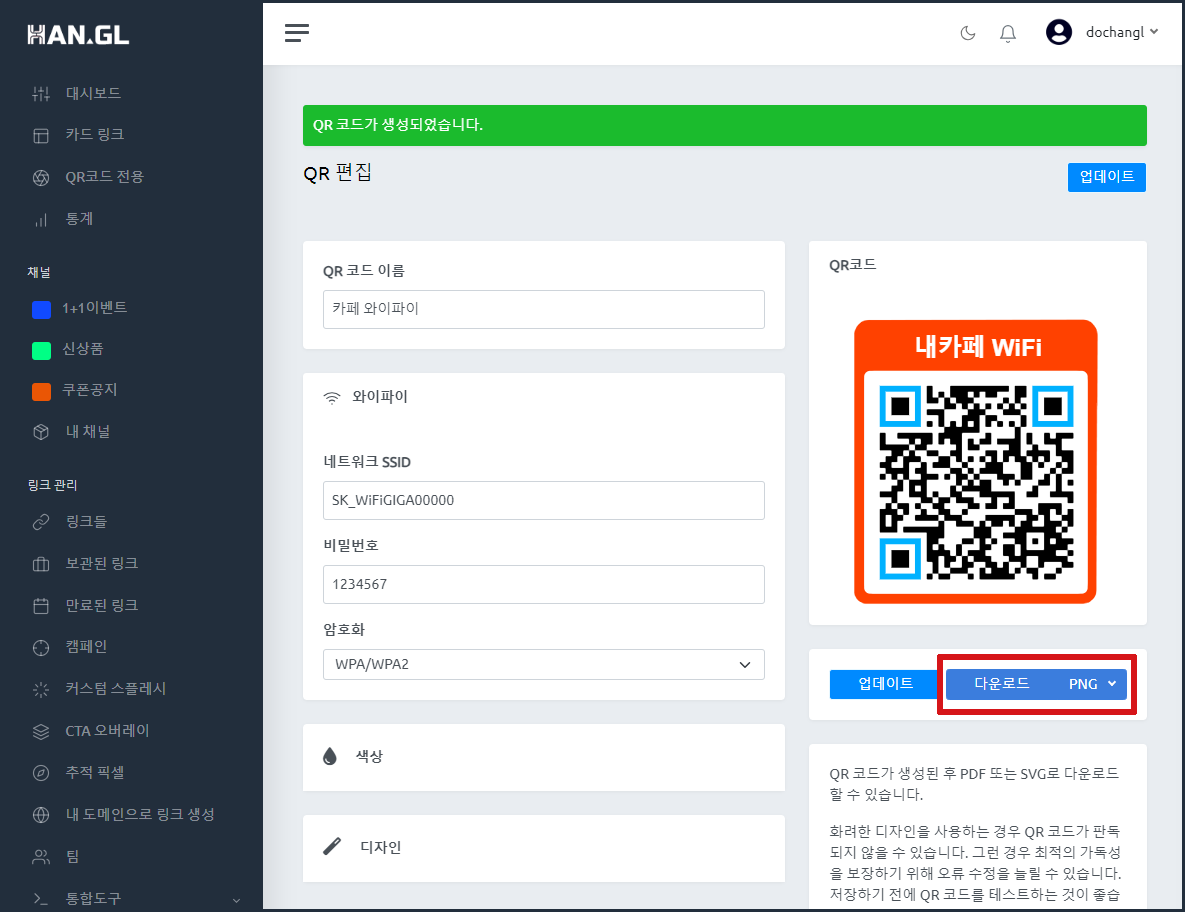Open QR코드 전용 menu item
This screenshot has width=1185, height=912.
pyautogui.click(x=104, y=176)
